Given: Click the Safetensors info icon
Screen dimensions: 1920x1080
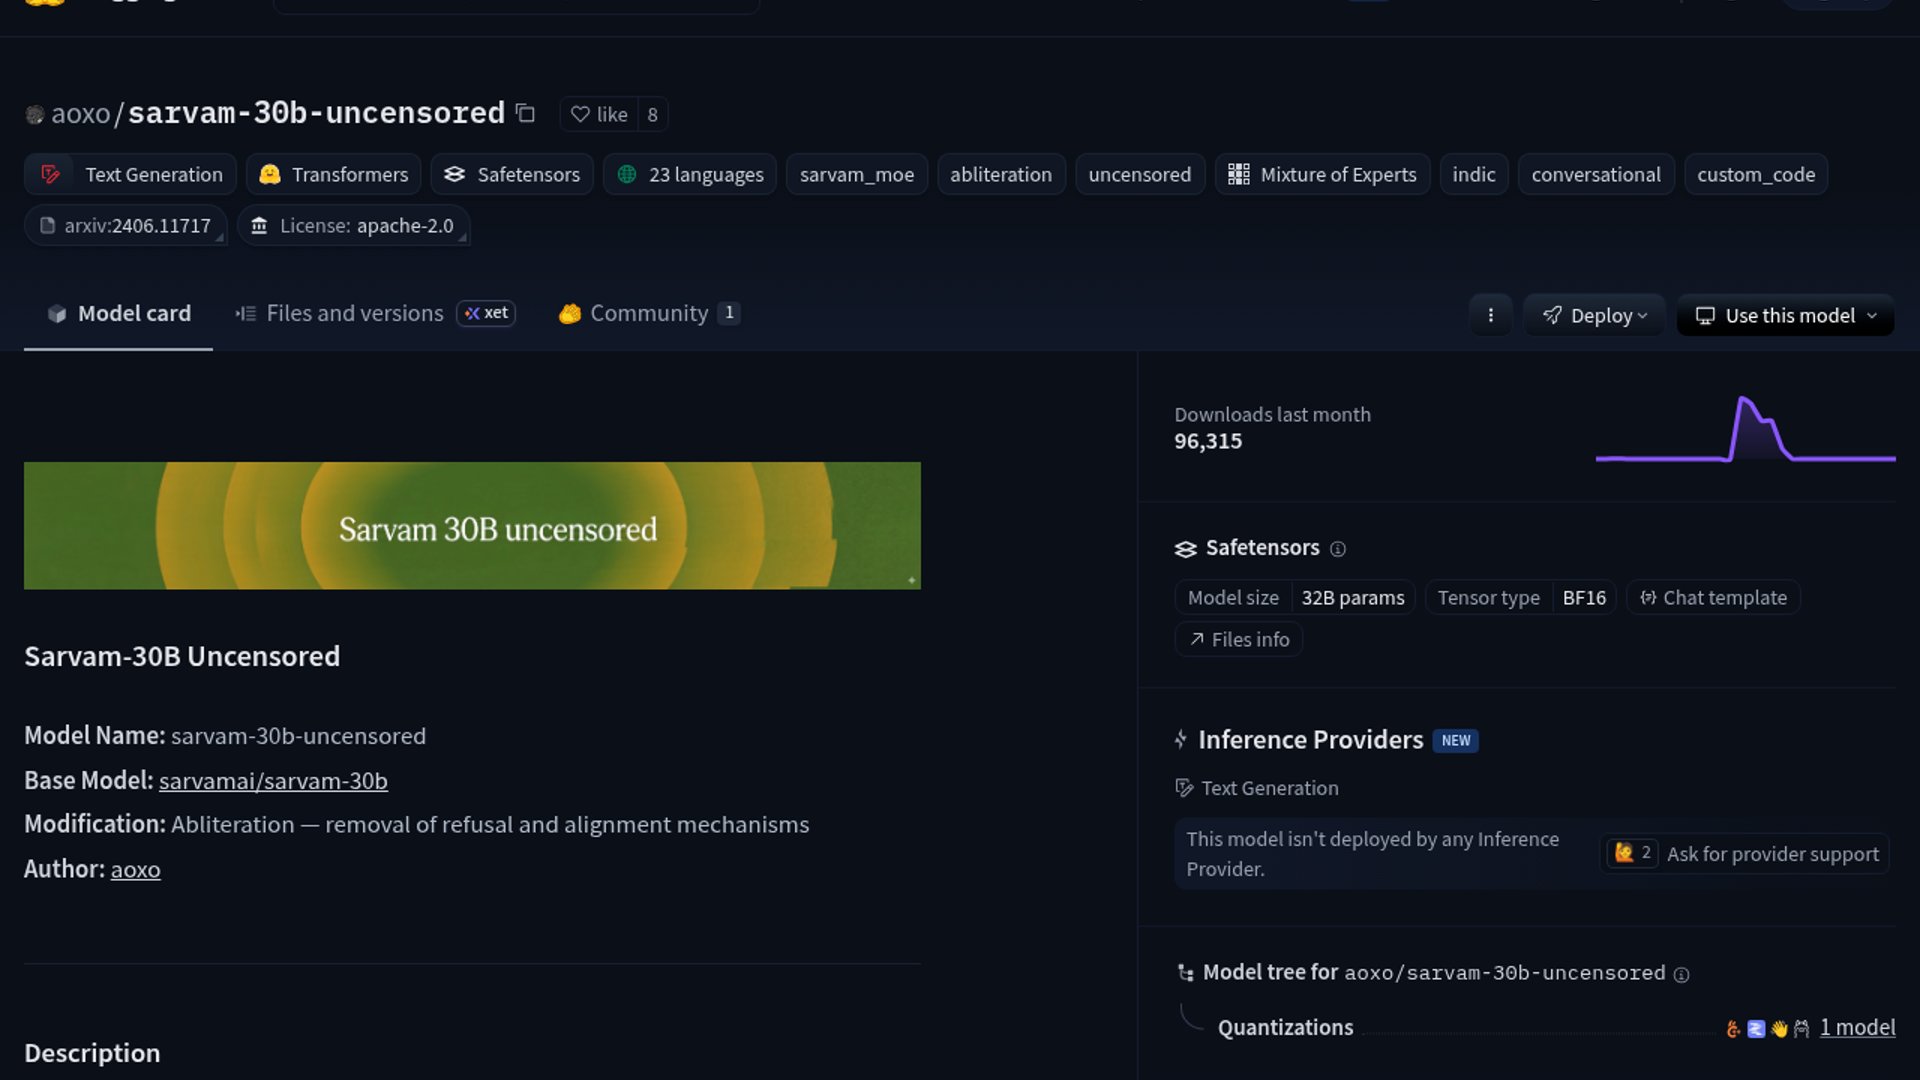Looking at the screenshot, I should [x=1338, y=549].
